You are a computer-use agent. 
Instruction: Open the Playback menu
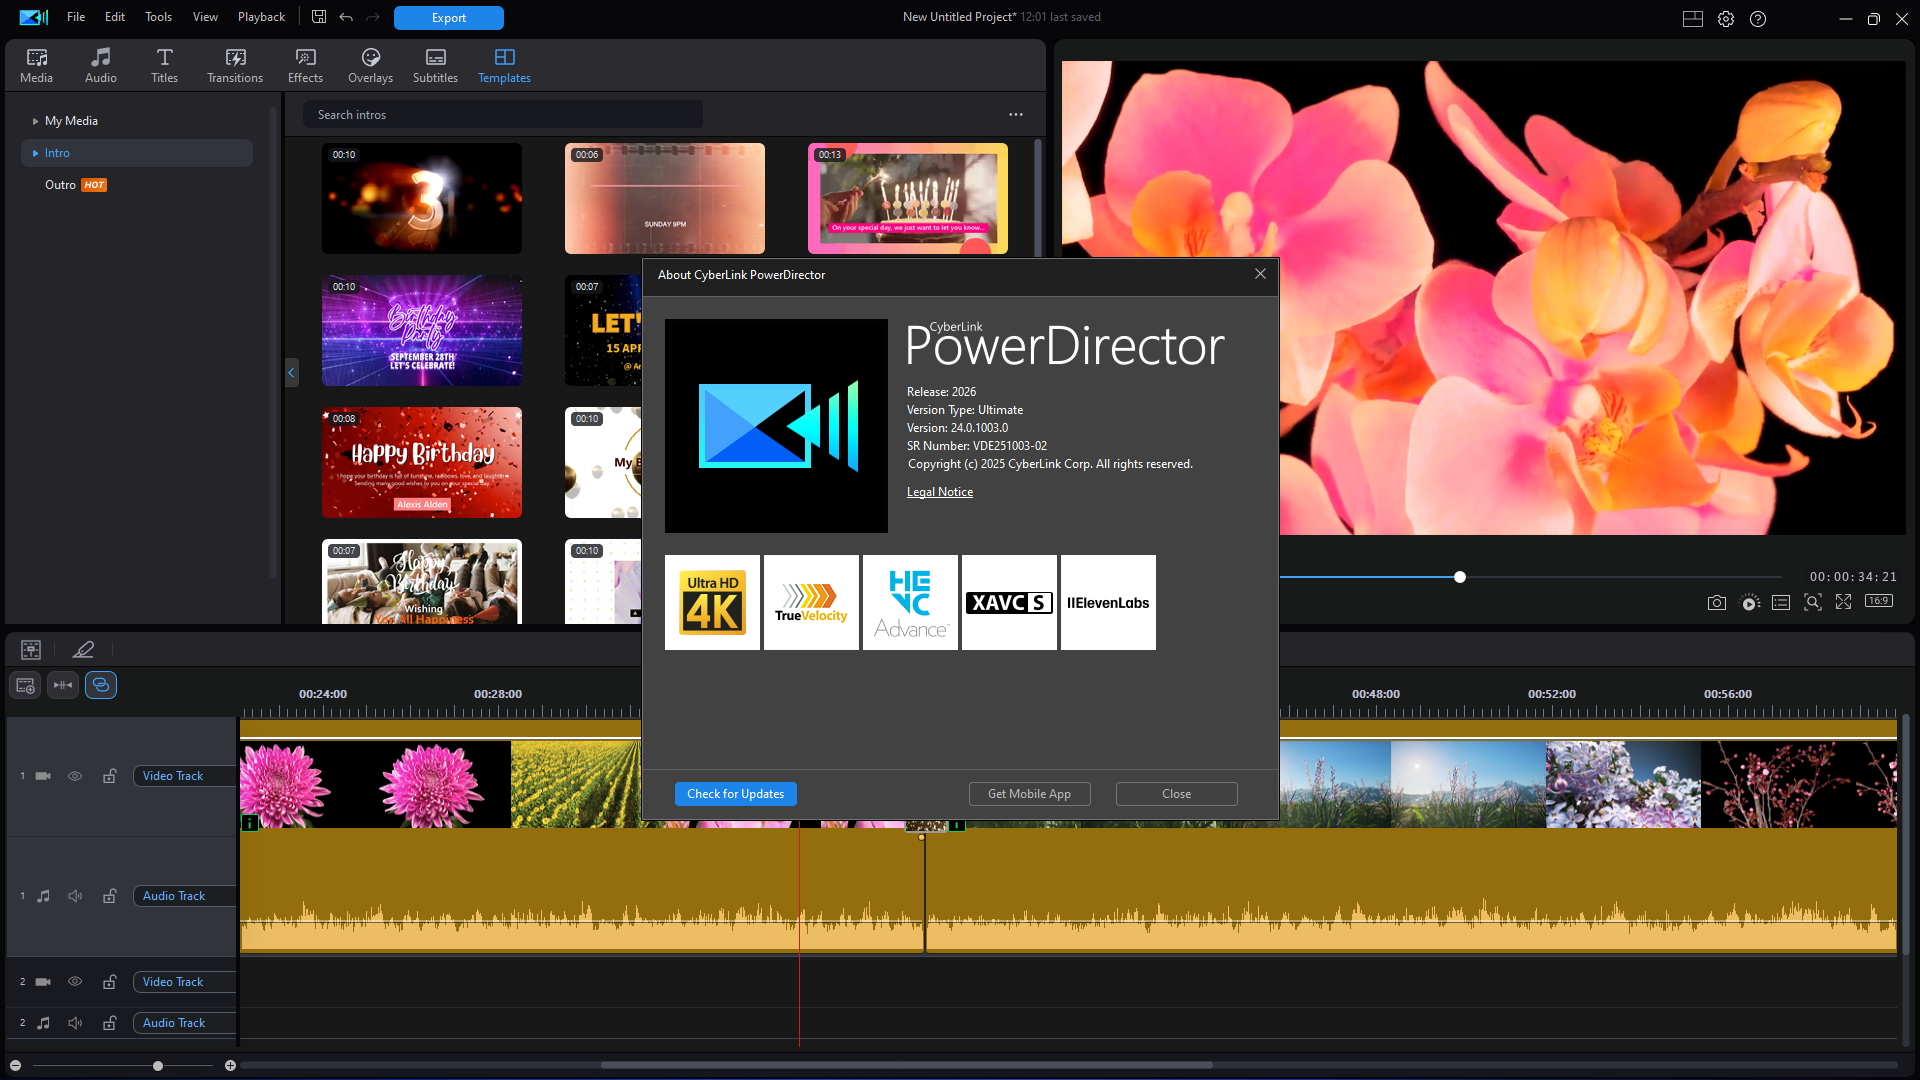pyautogui.click(x=261, y=17)
